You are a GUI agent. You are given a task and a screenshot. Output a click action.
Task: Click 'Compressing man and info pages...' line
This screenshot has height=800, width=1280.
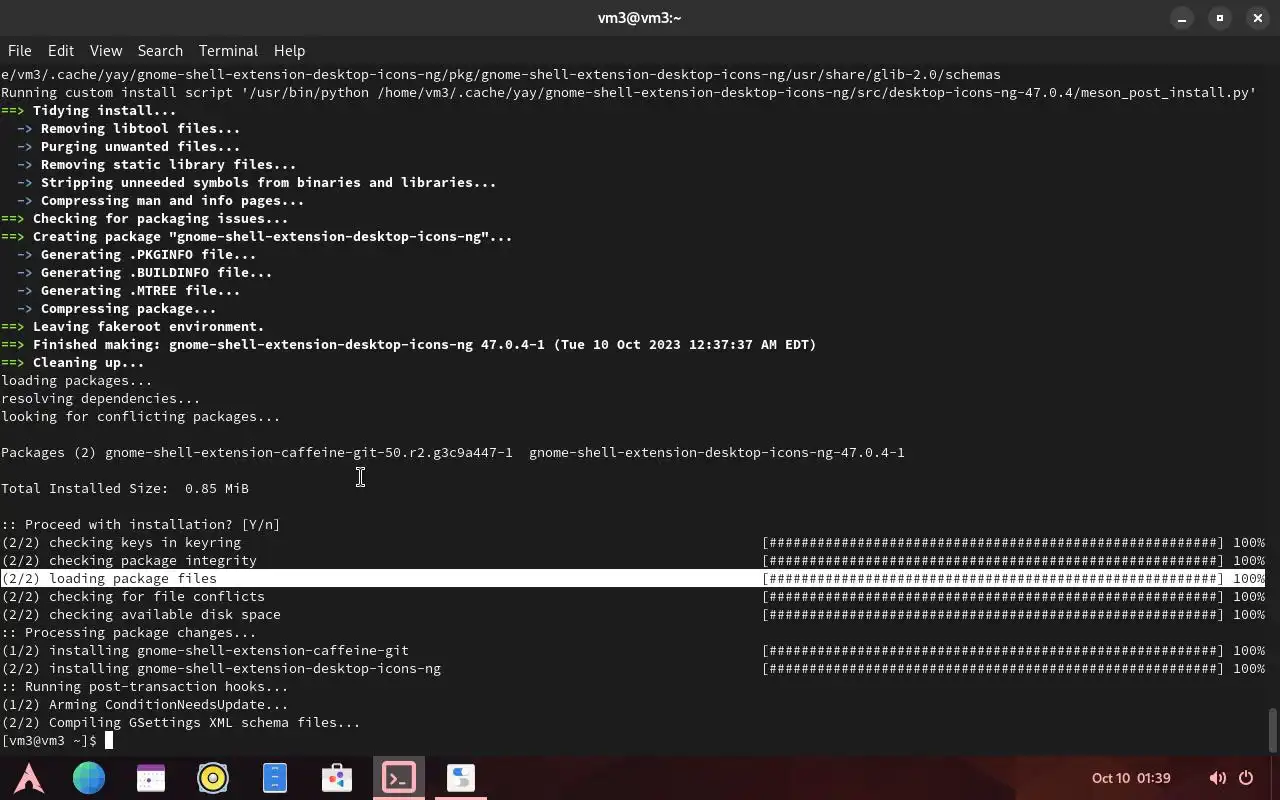(x=161, y=200)
